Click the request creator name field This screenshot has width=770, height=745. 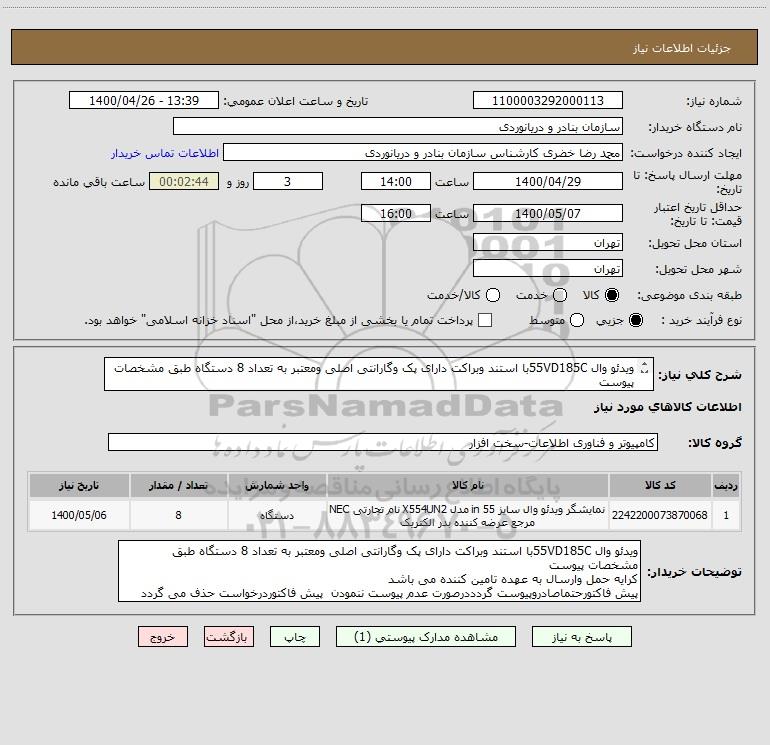[x=423, y=152]
